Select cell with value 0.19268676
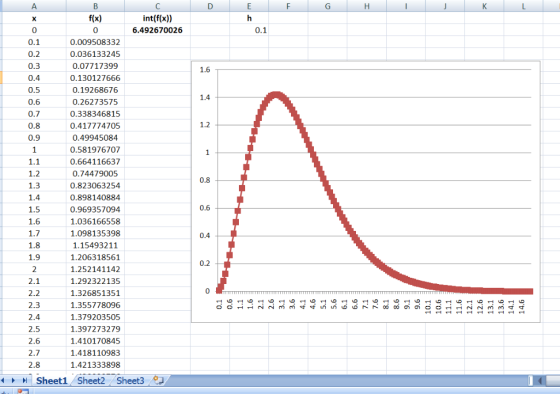560x394 pixels. [x=95, y=90]
